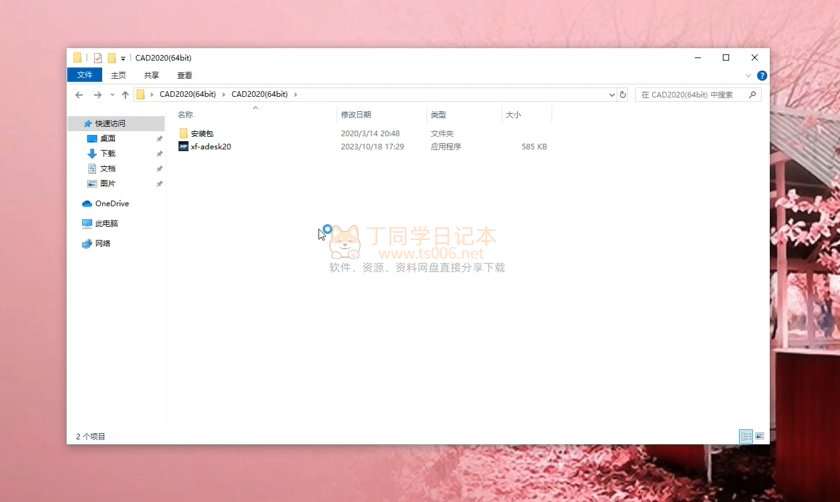
Task: Open OneDrive in the sidebar
Action: [x=111, y=203]
